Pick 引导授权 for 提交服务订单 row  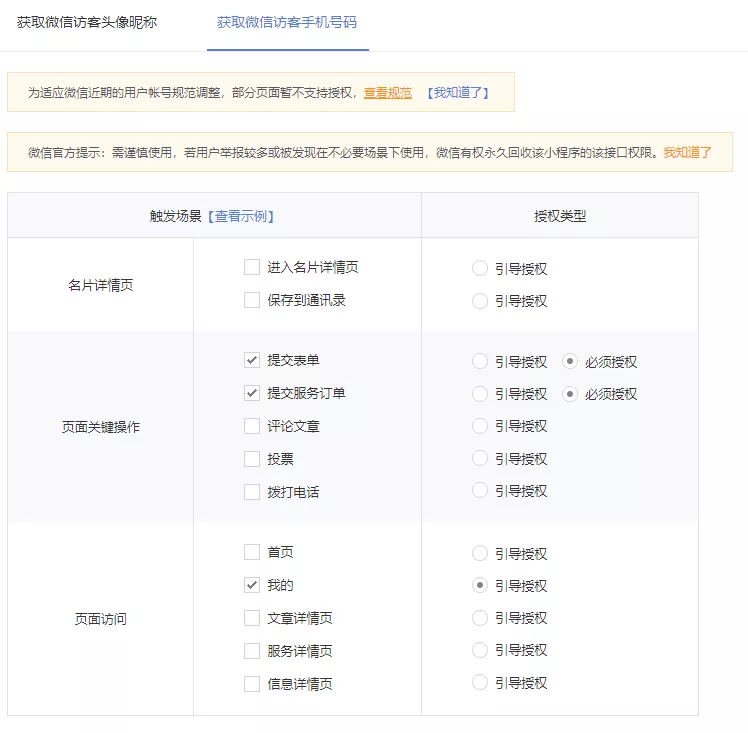click(x=479, y=394)
